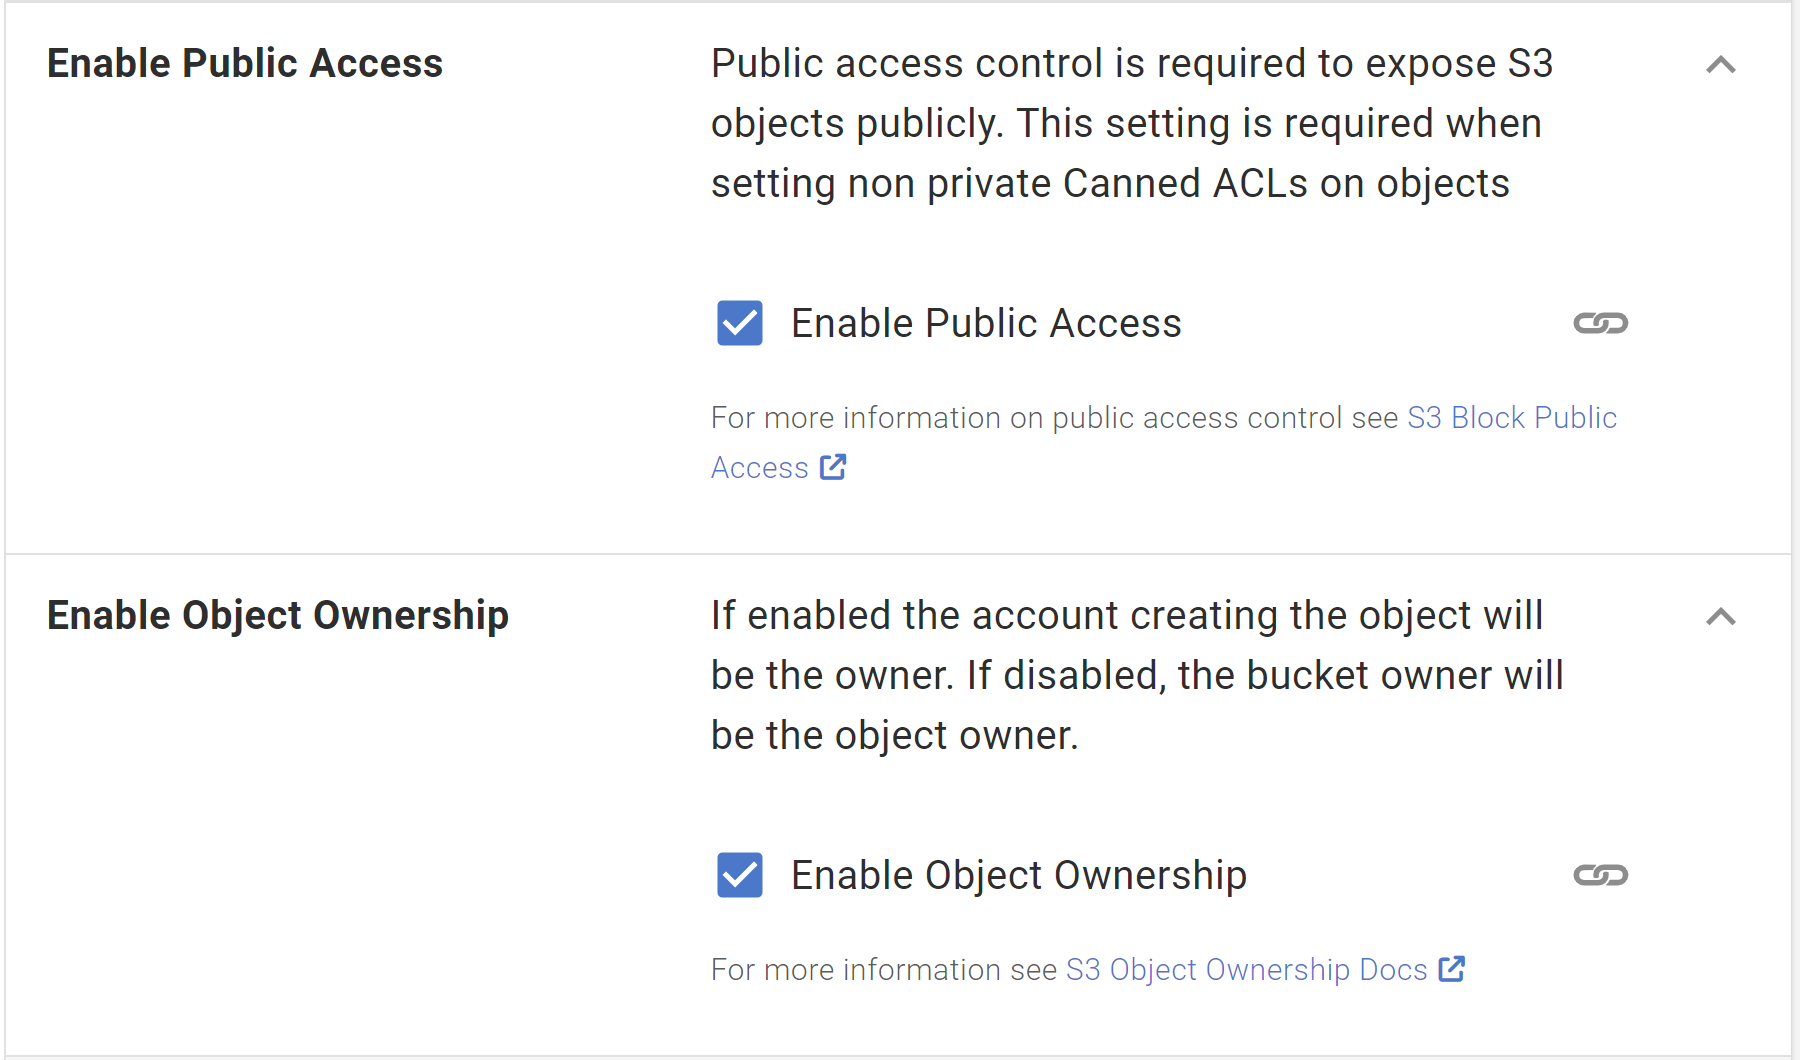Toggle object ownership by clicking its checkbox label

(1019, 875)
